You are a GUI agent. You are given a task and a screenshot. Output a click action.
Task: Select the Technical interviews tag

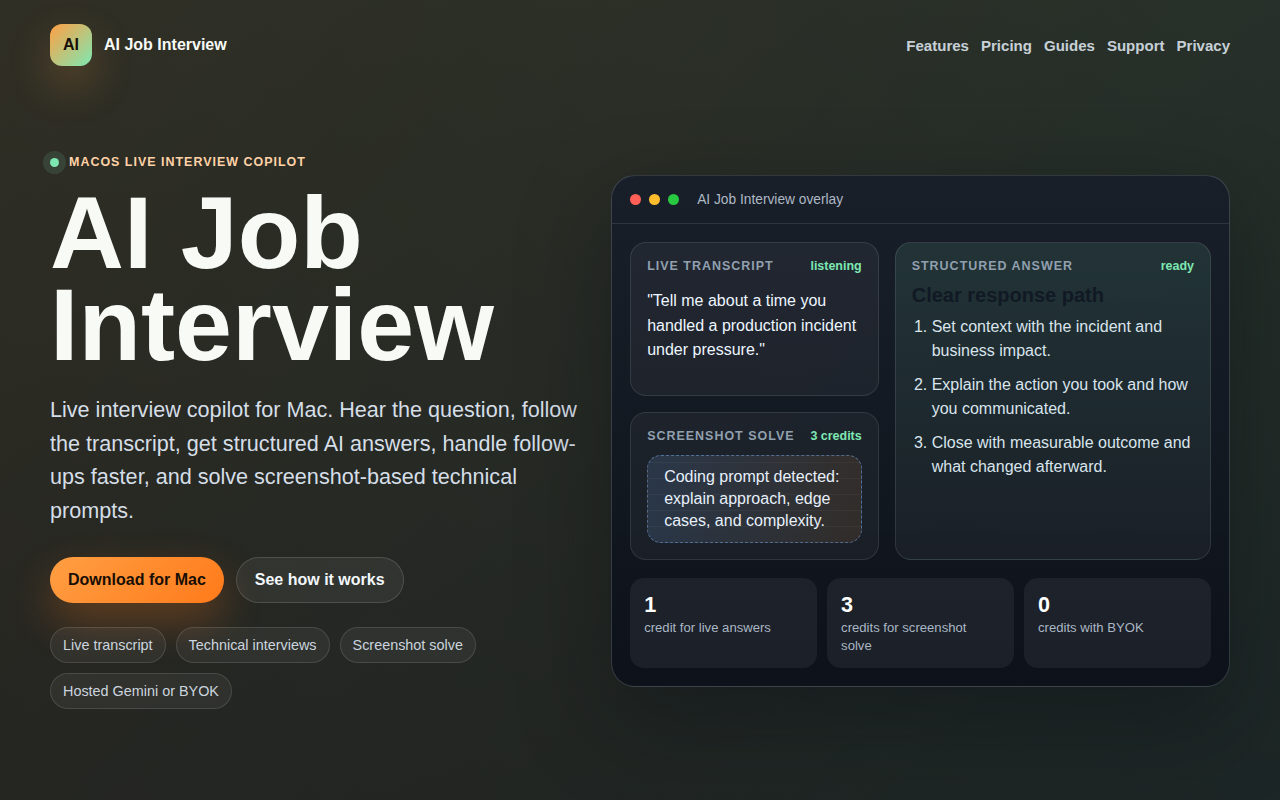[x=253, y=645]
